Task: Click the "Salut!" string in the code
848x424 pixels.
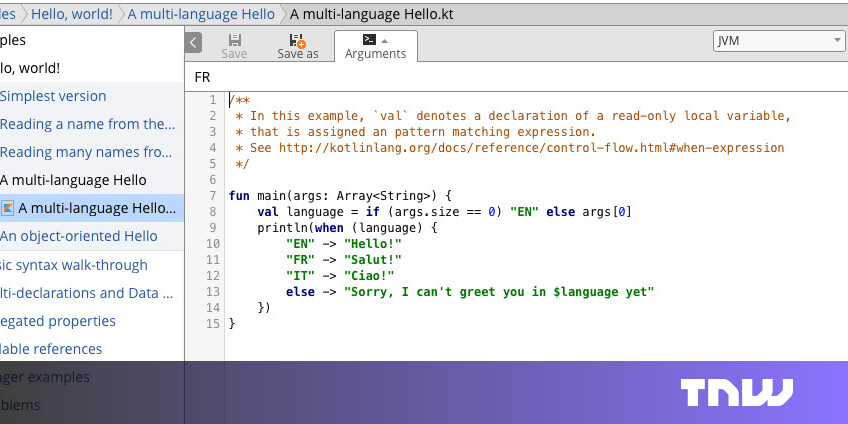Action: coord(371,260)
